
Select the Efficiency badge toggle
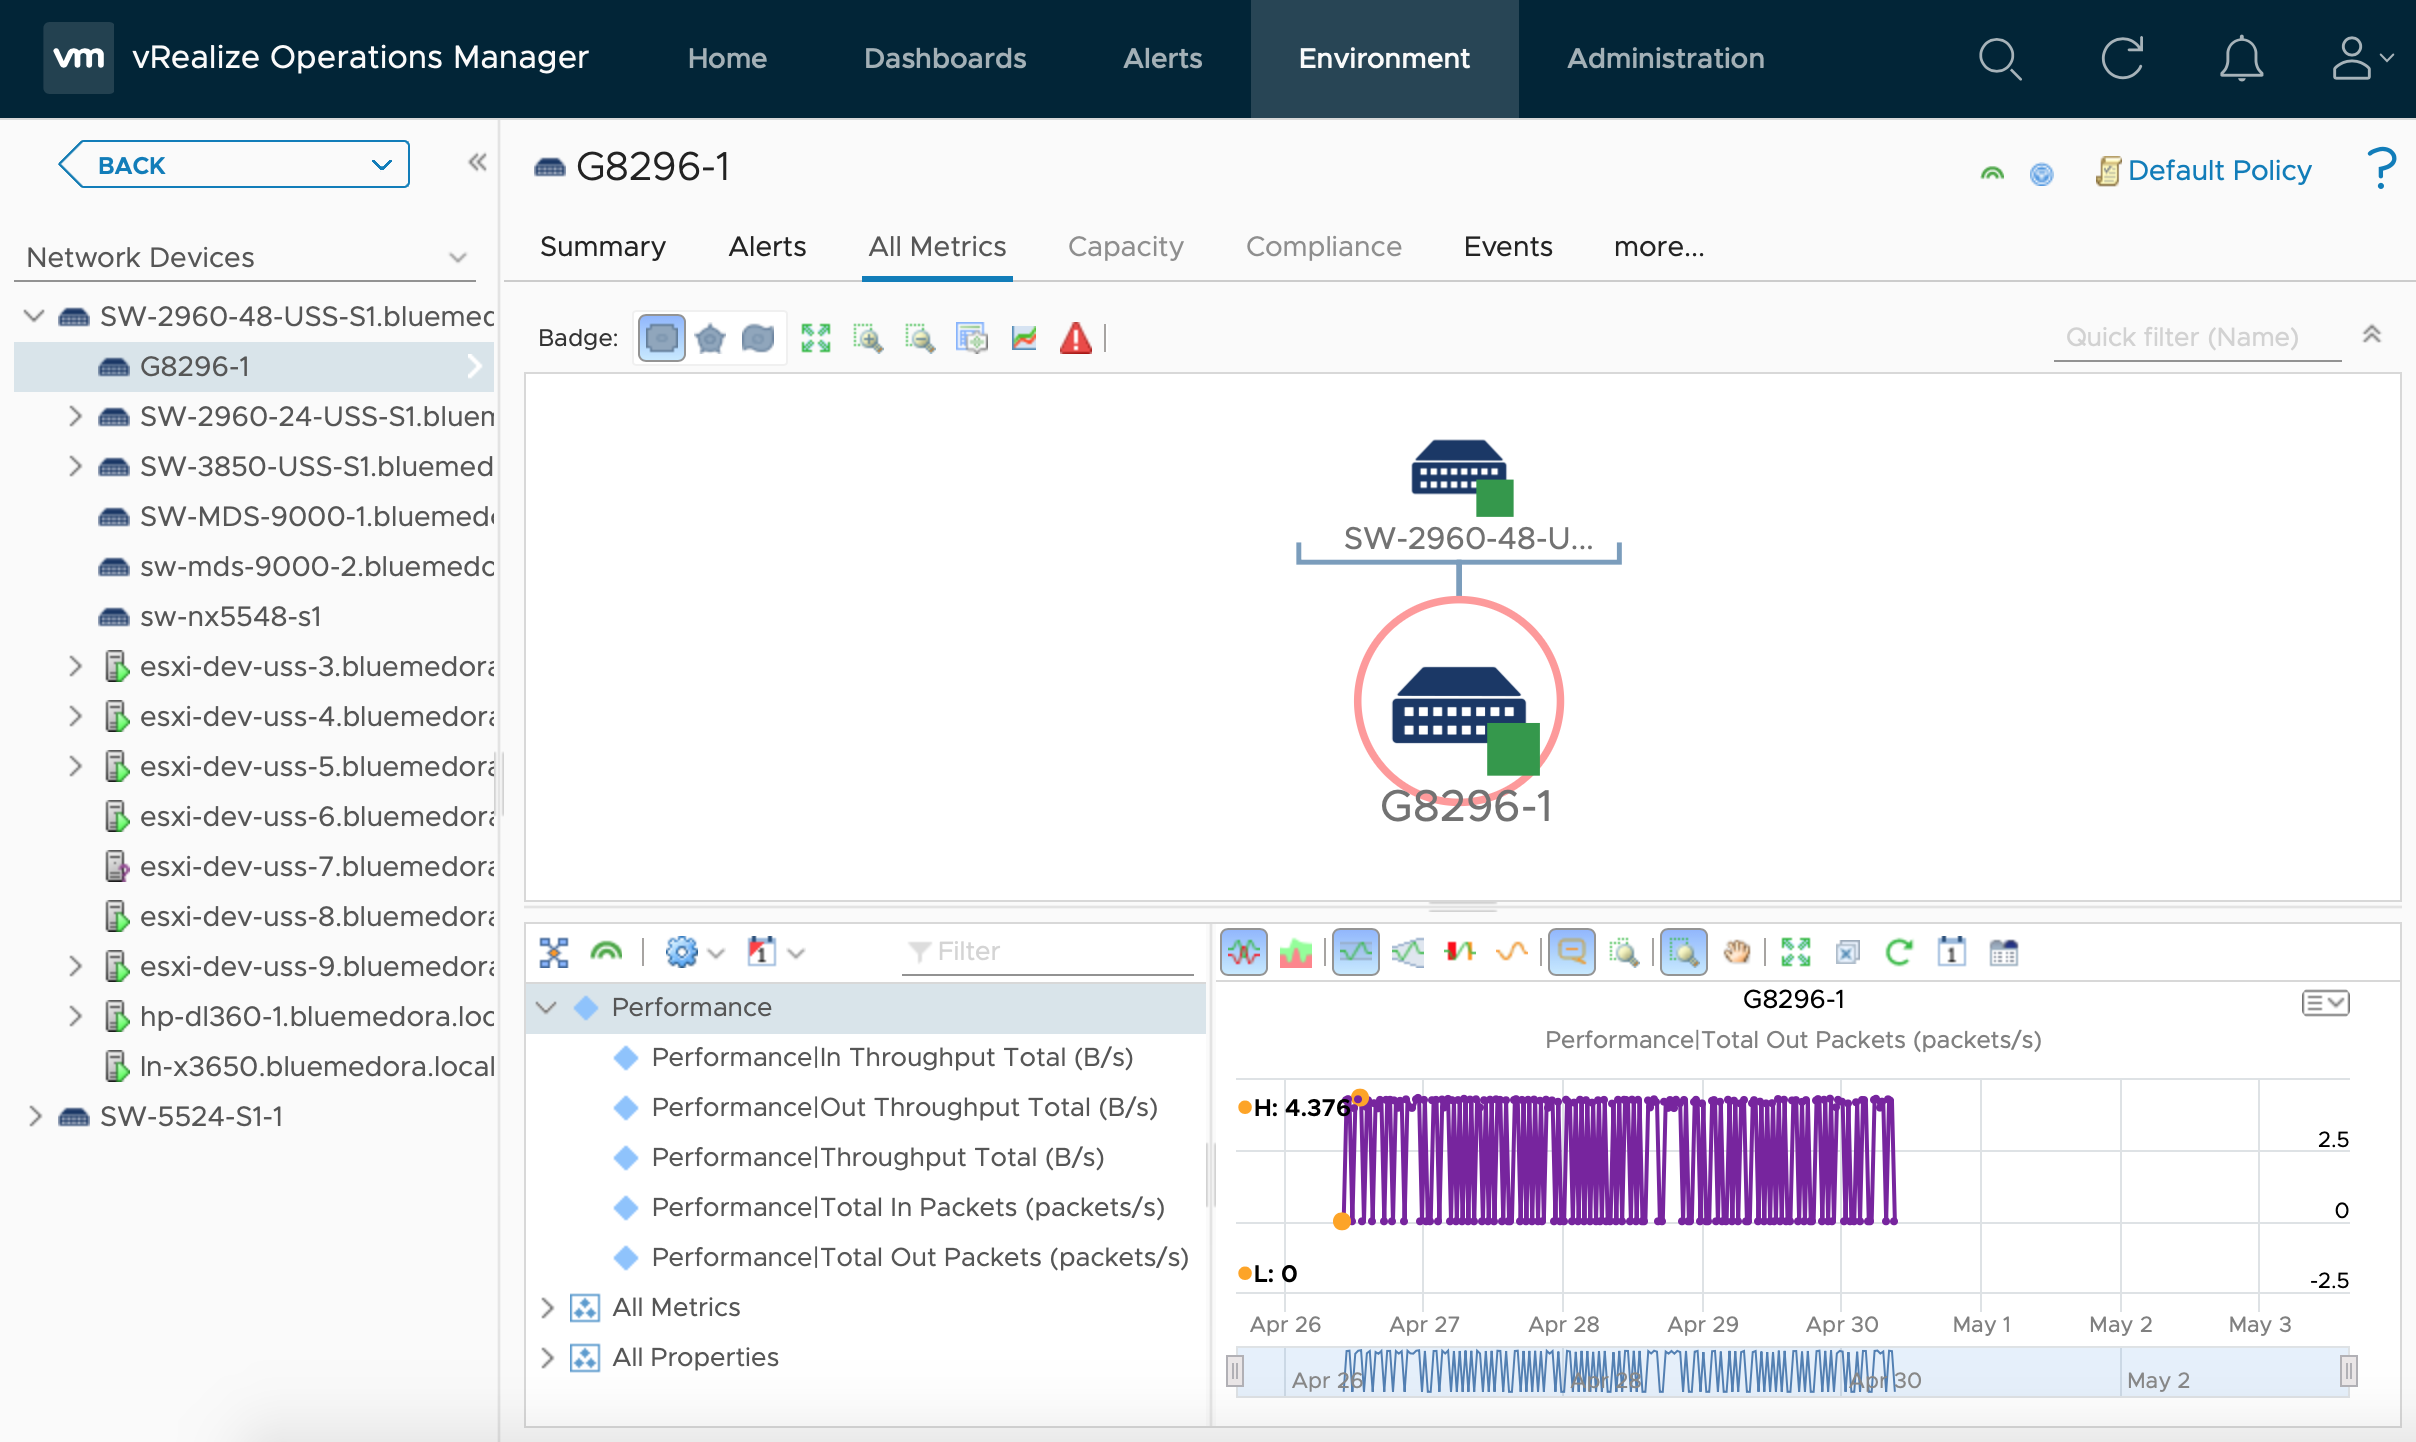(758, 338)
